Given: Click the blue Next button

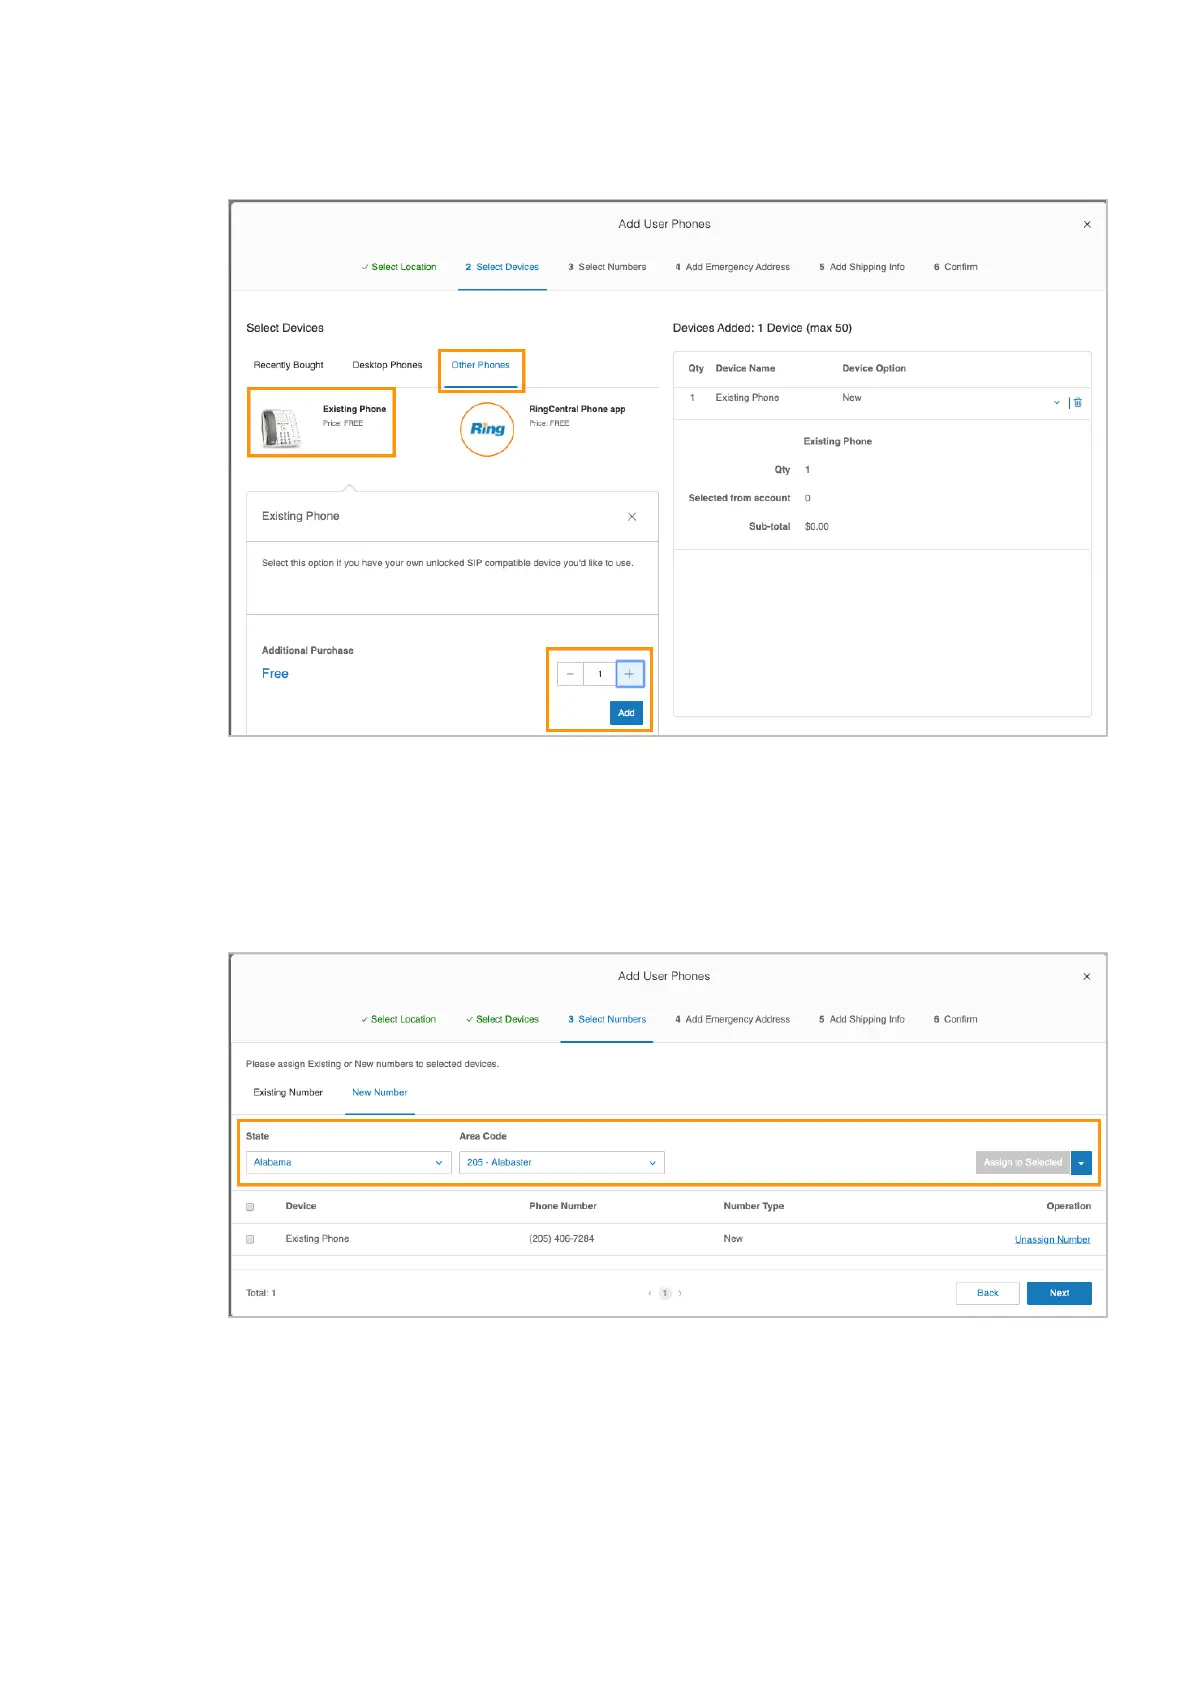Looking at the screenshot, I should (1059, 1293).
